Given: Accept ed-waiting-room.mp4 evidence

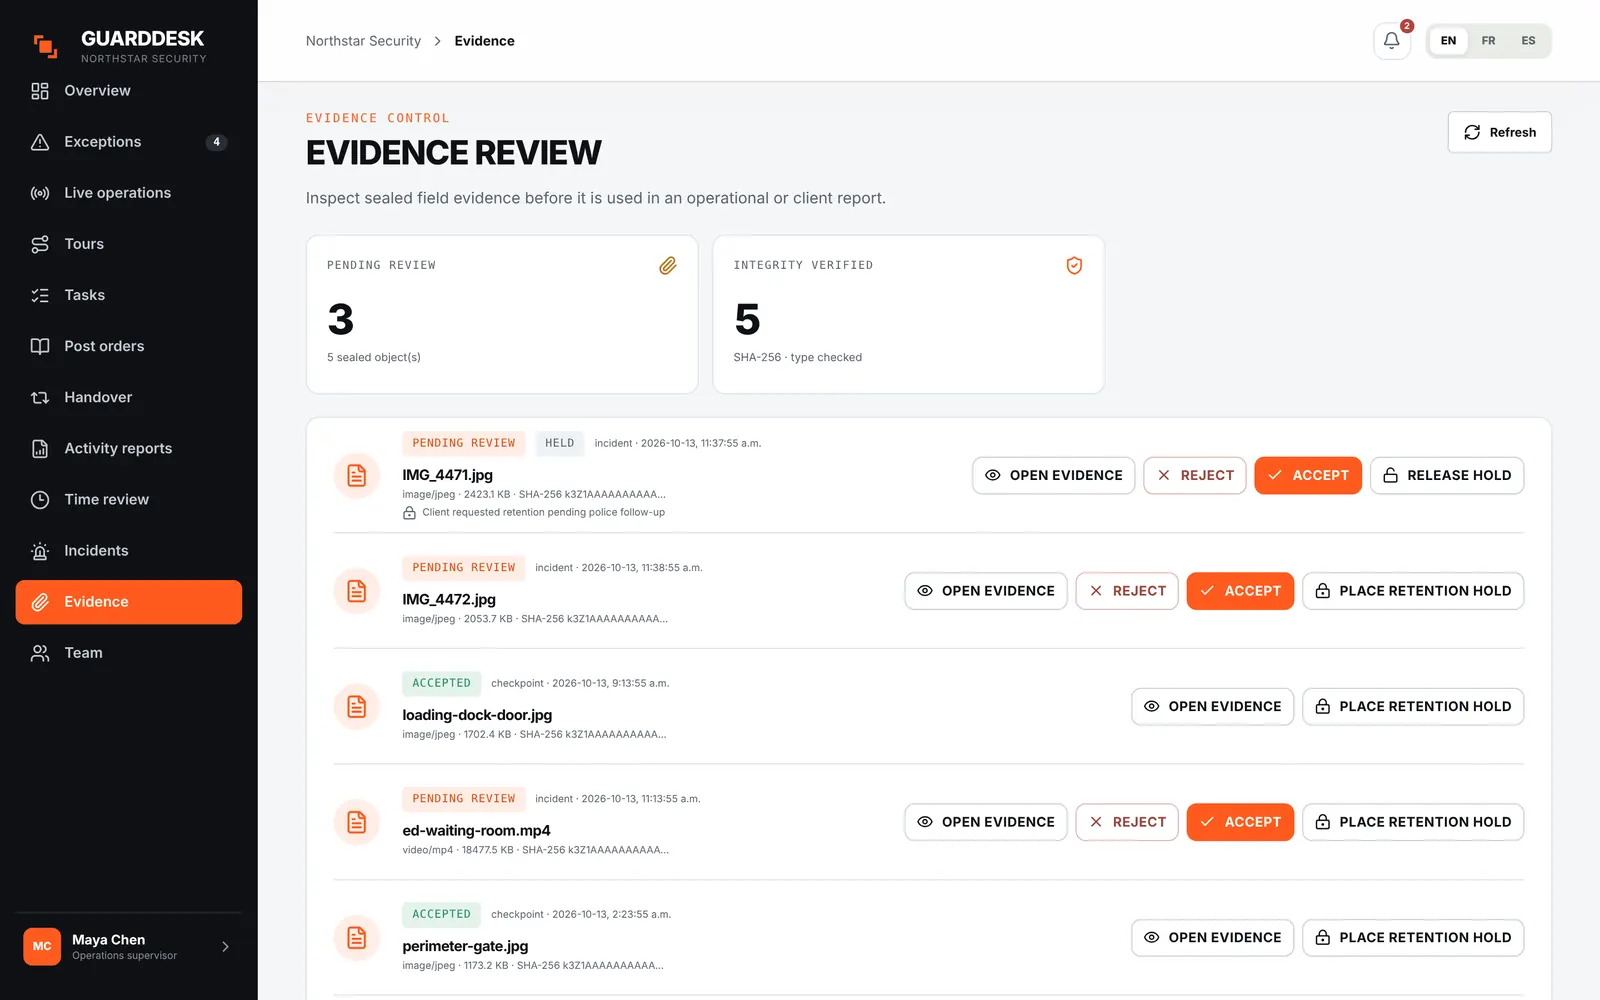Looking at the screenshot, I should [x=1240, y=822].
